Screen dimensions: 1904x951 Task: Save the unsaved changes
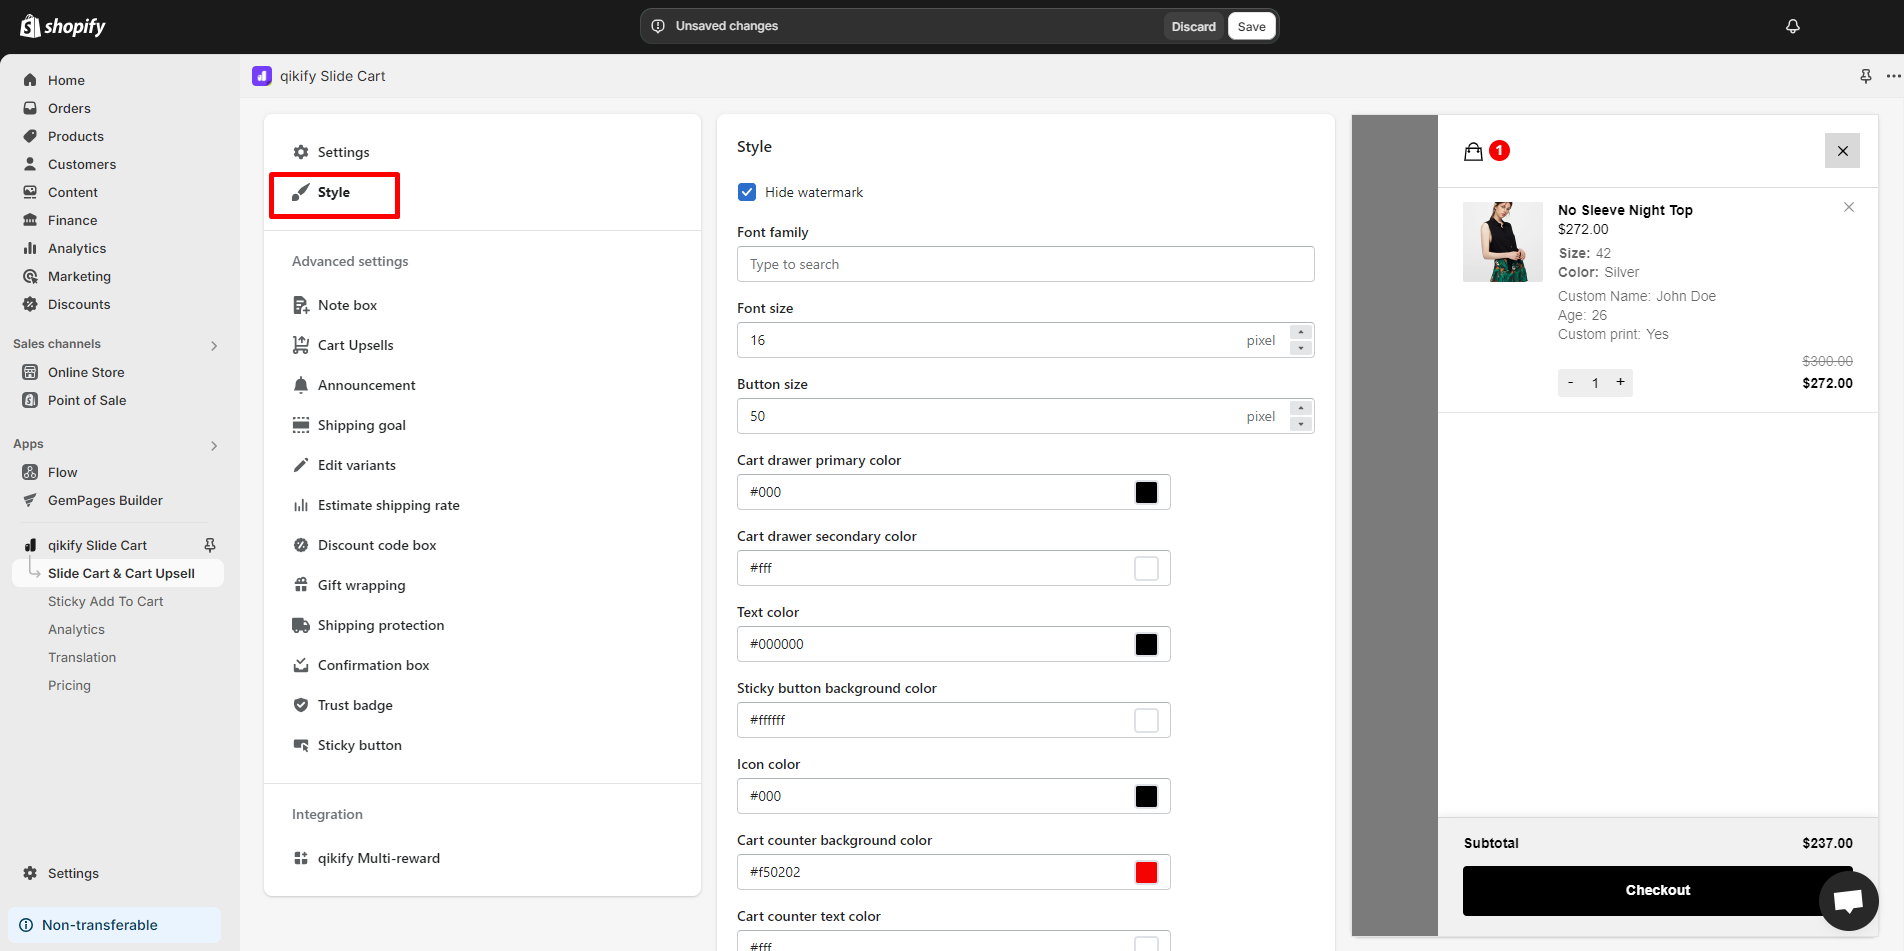click(x=1251, y=26)
